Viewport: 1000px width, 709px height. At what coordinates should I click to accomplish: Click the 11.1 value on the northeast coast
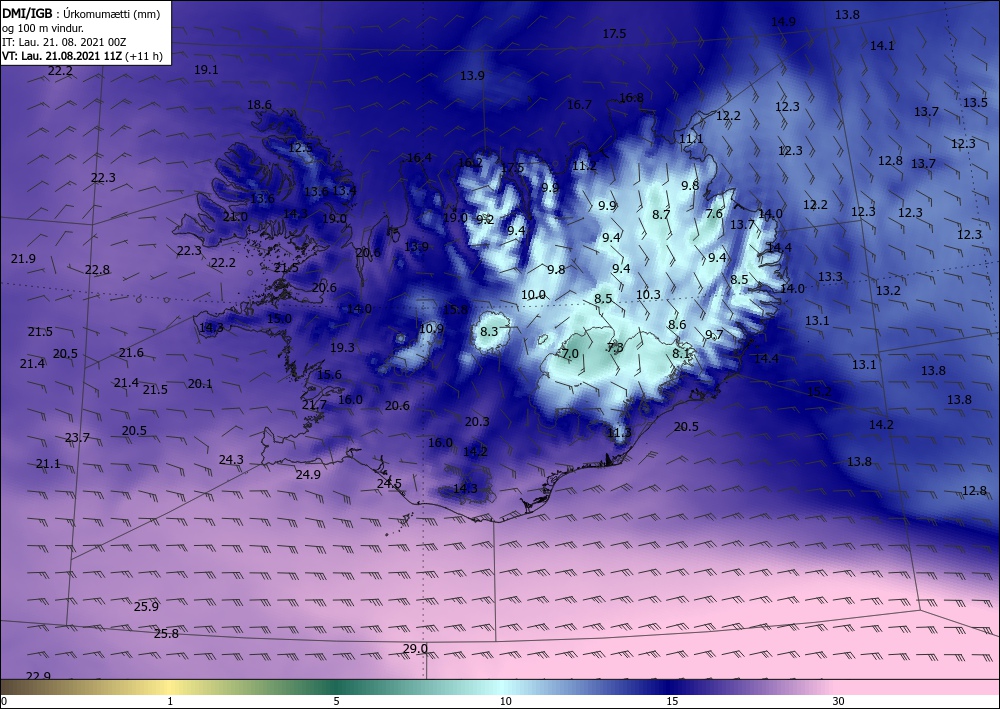pyautogui.click(x=691, y=139)
